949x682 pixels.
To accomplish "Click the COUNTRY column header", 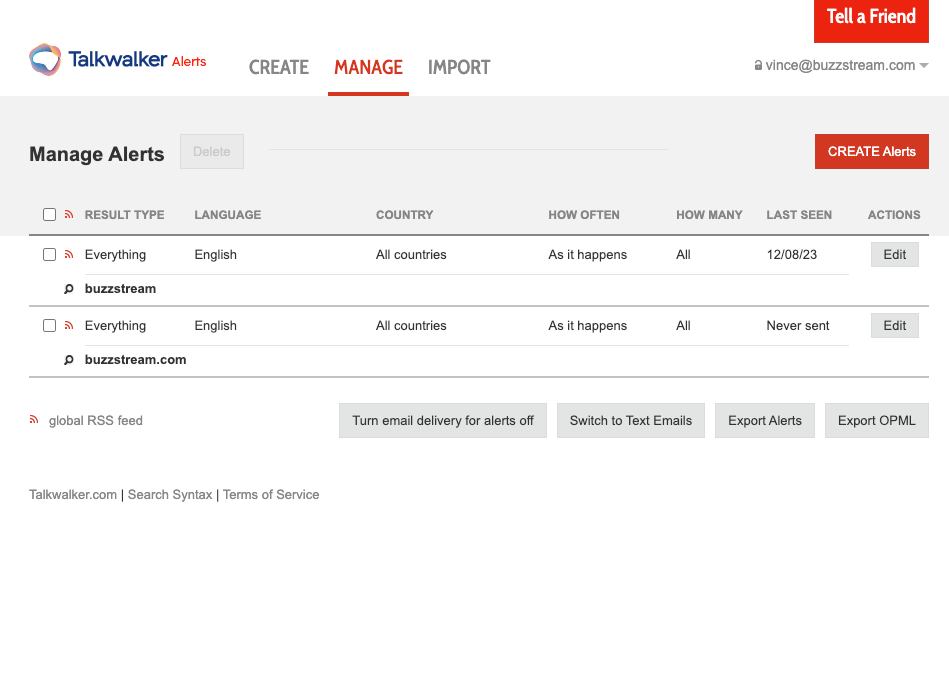I will pyautogui.click(x=404, y=215).
